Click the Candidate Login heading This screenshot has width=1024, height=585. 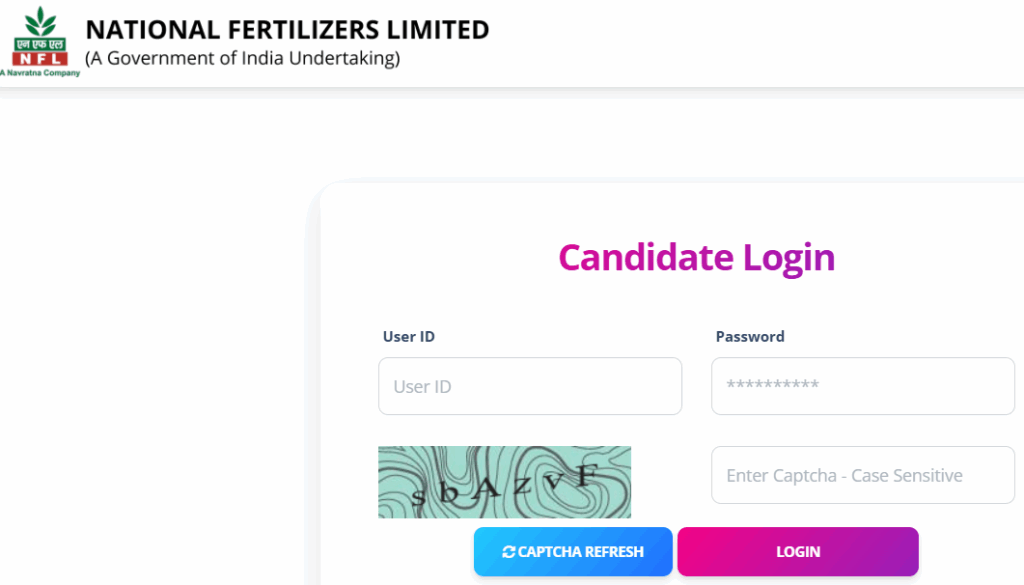tap(696, 257)
